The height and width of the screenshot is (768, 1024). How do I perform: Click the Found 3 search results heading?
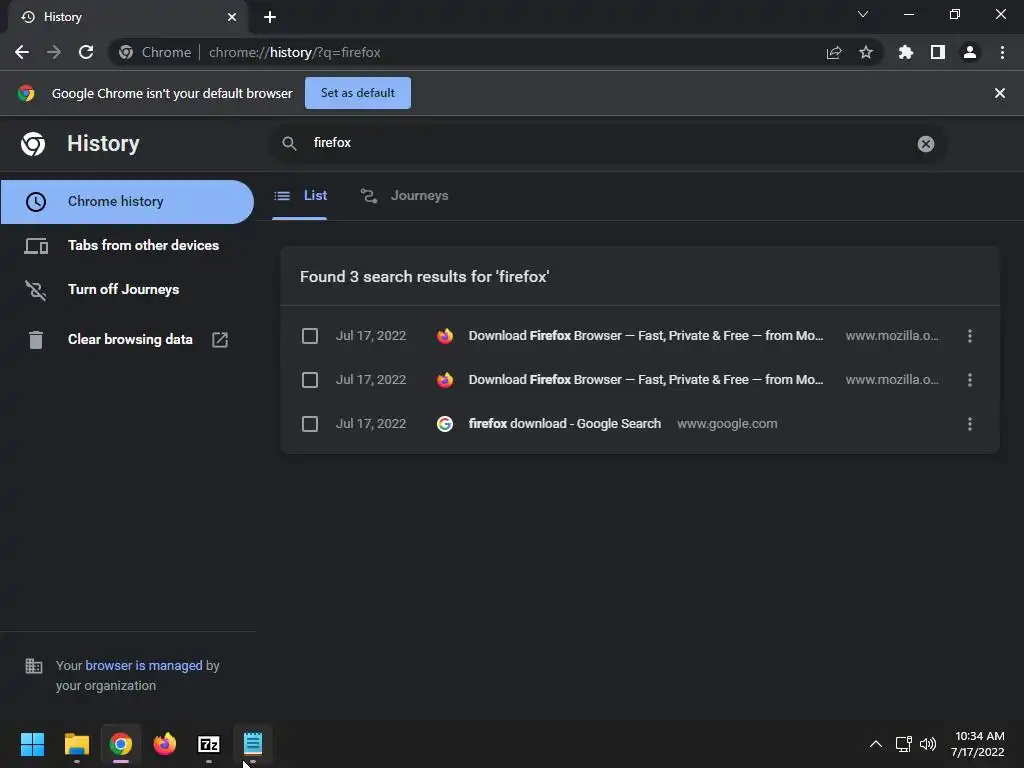pyautogui.click(x=424, y=277)
